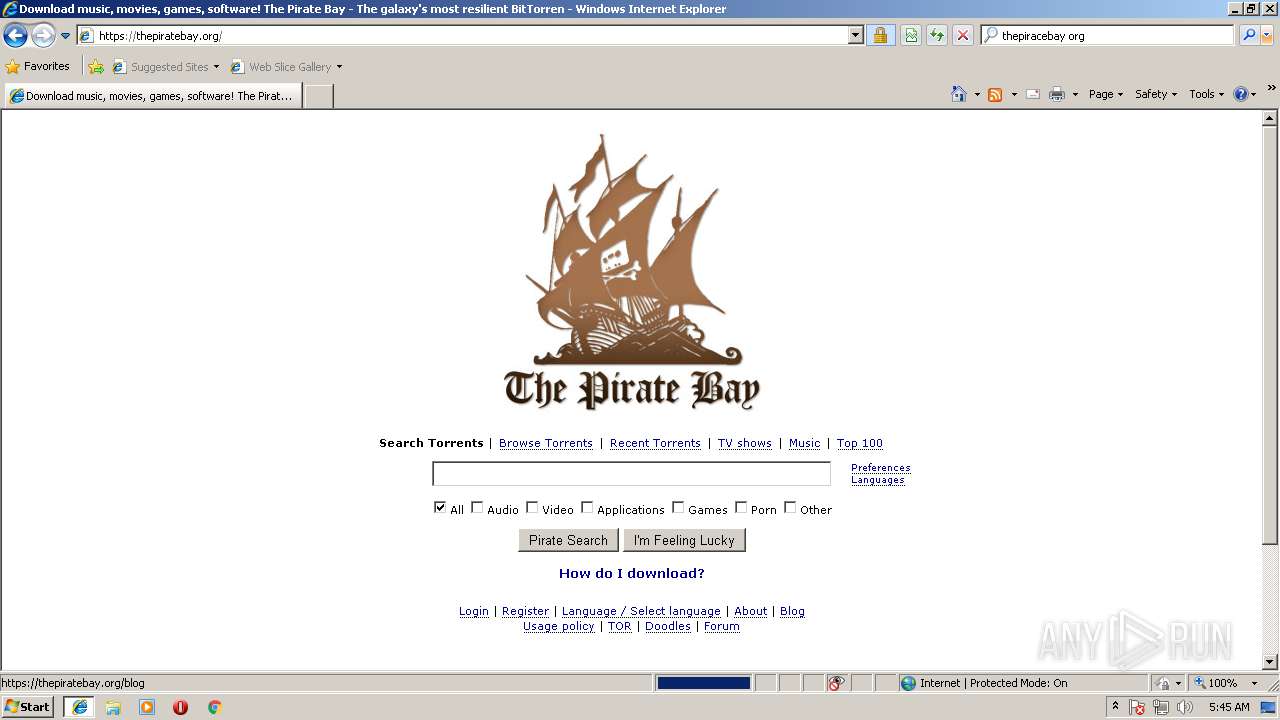Open How do I download? link

pyautogui.click(x=632, y=573)
